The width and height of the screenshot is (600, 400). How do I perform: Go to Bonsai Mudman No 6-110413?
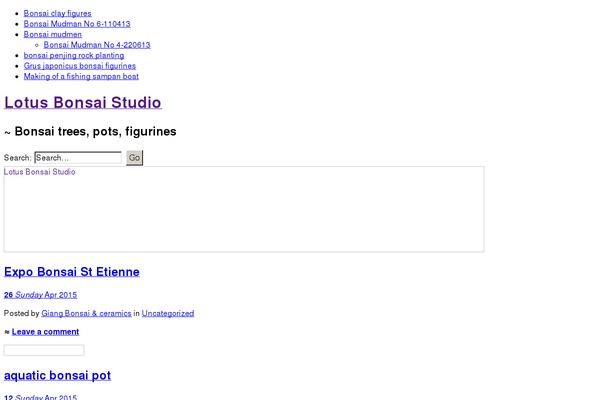pos(77,23)
